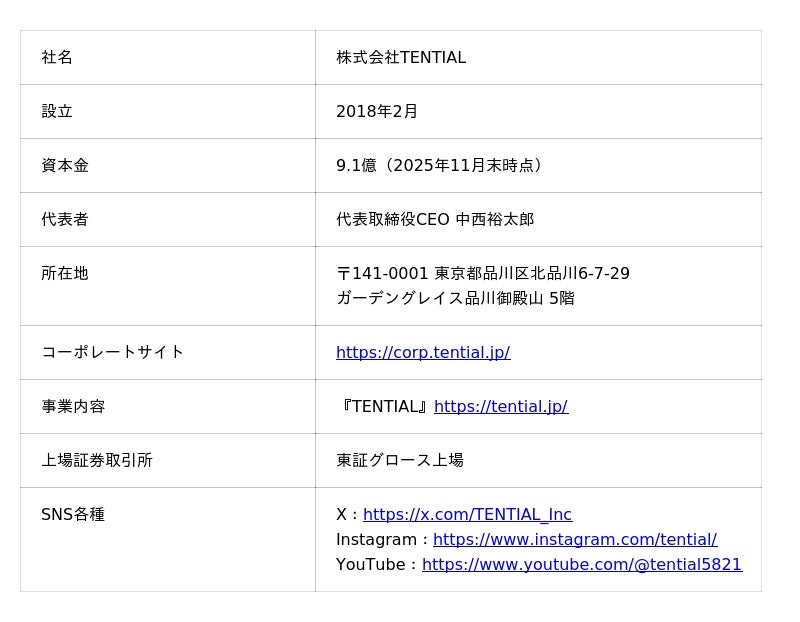Click the コーポレートサイト row label
Image resolution: width=800 pixels, height=622 pixels.
point(113,352)
